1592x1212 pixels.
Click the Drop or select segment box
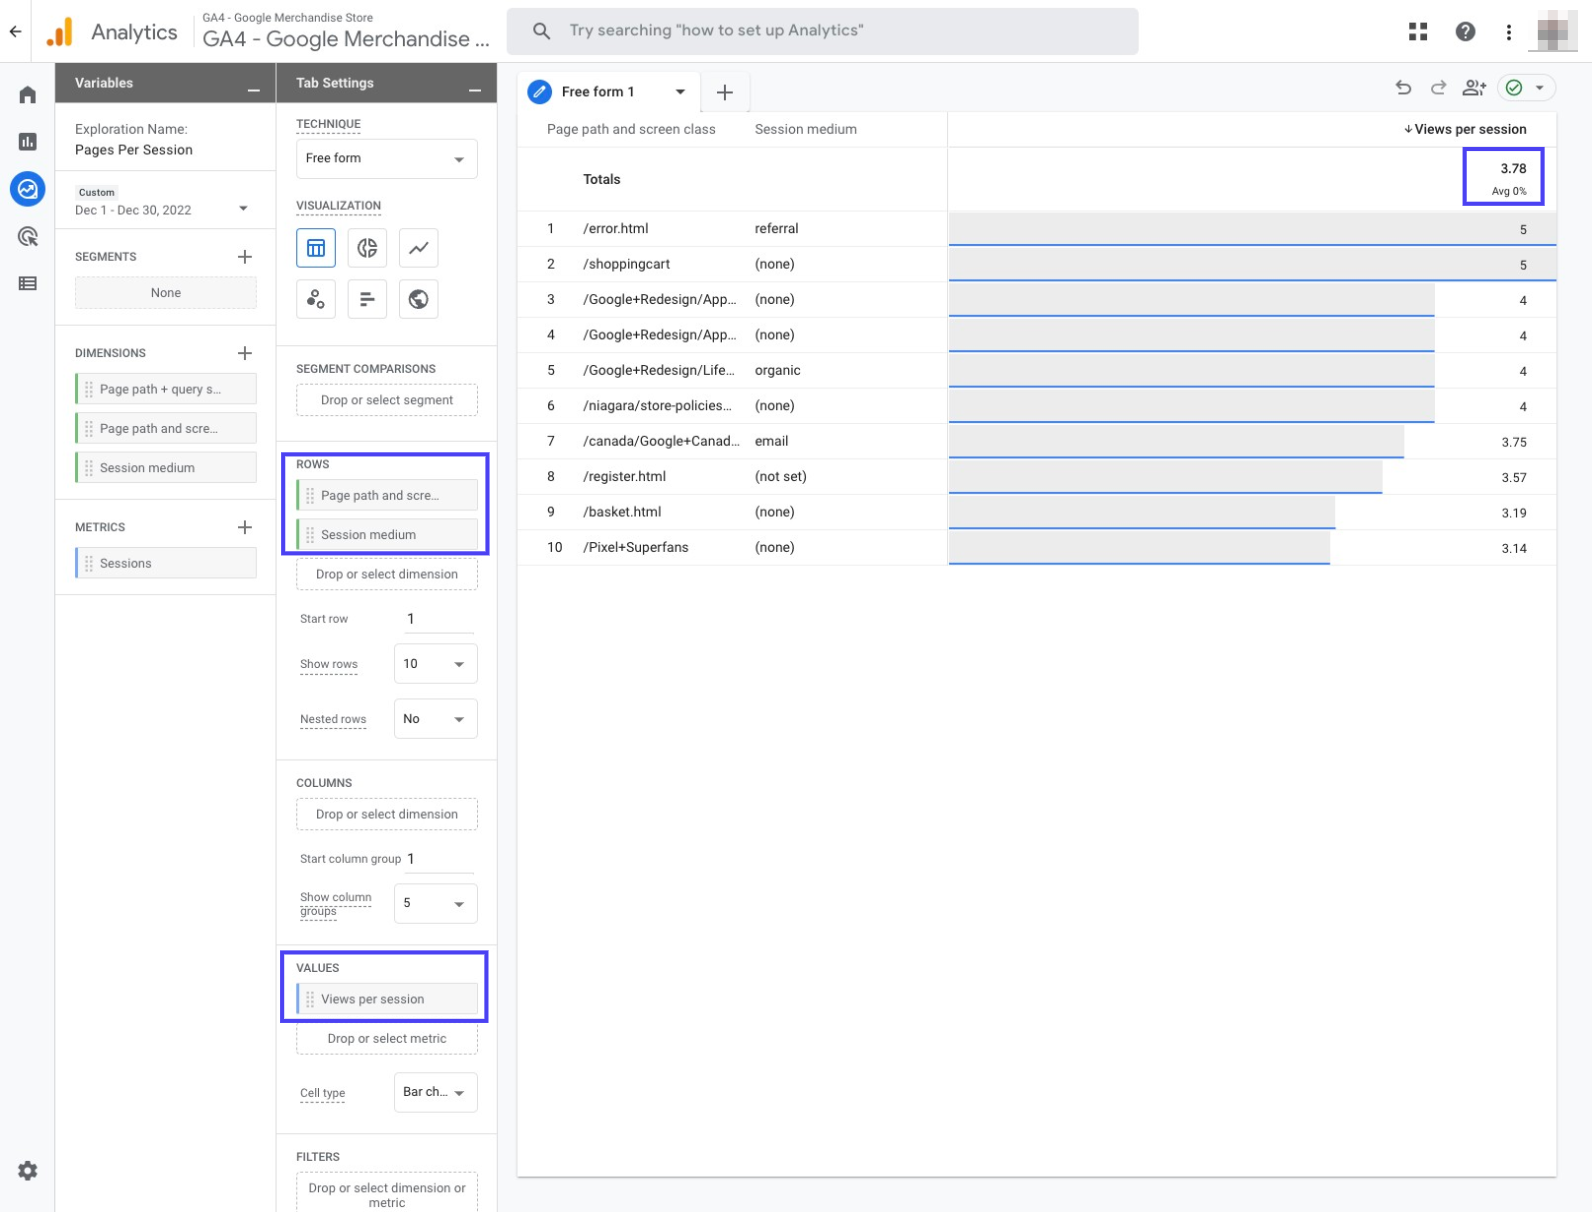coord(386,400)
